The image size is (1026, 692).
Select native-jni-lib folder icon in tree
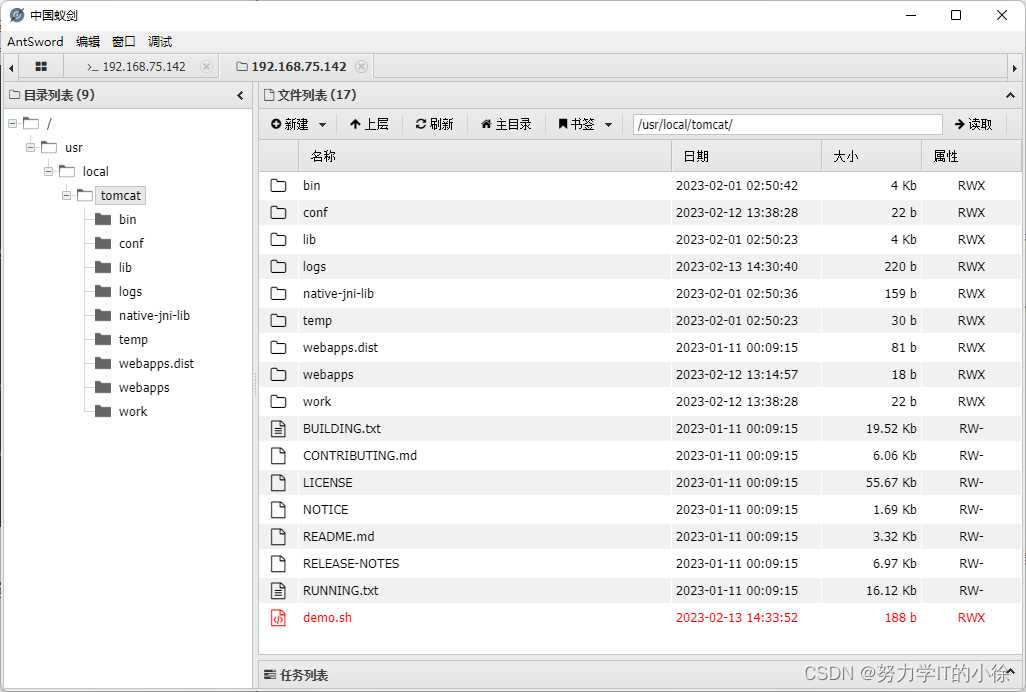(103, 315)
